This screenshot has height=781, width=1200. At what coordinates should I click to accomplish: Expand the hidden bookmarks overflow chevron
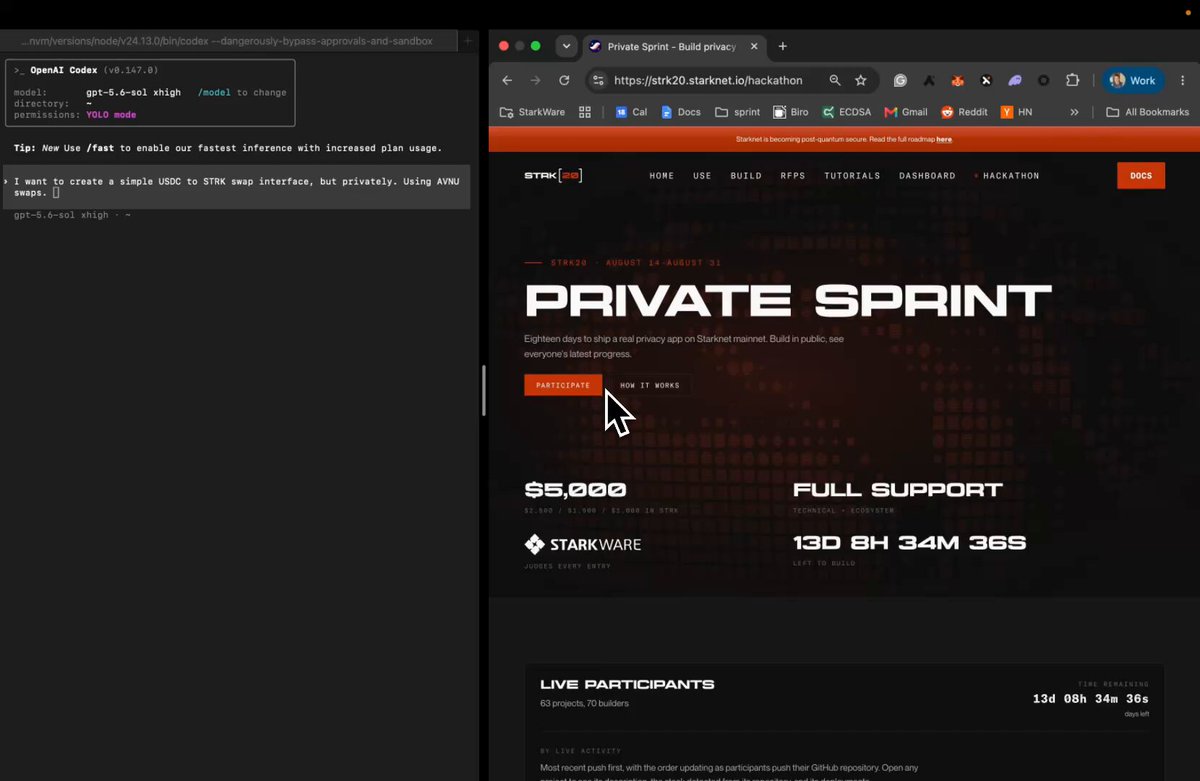(1074, 112)
